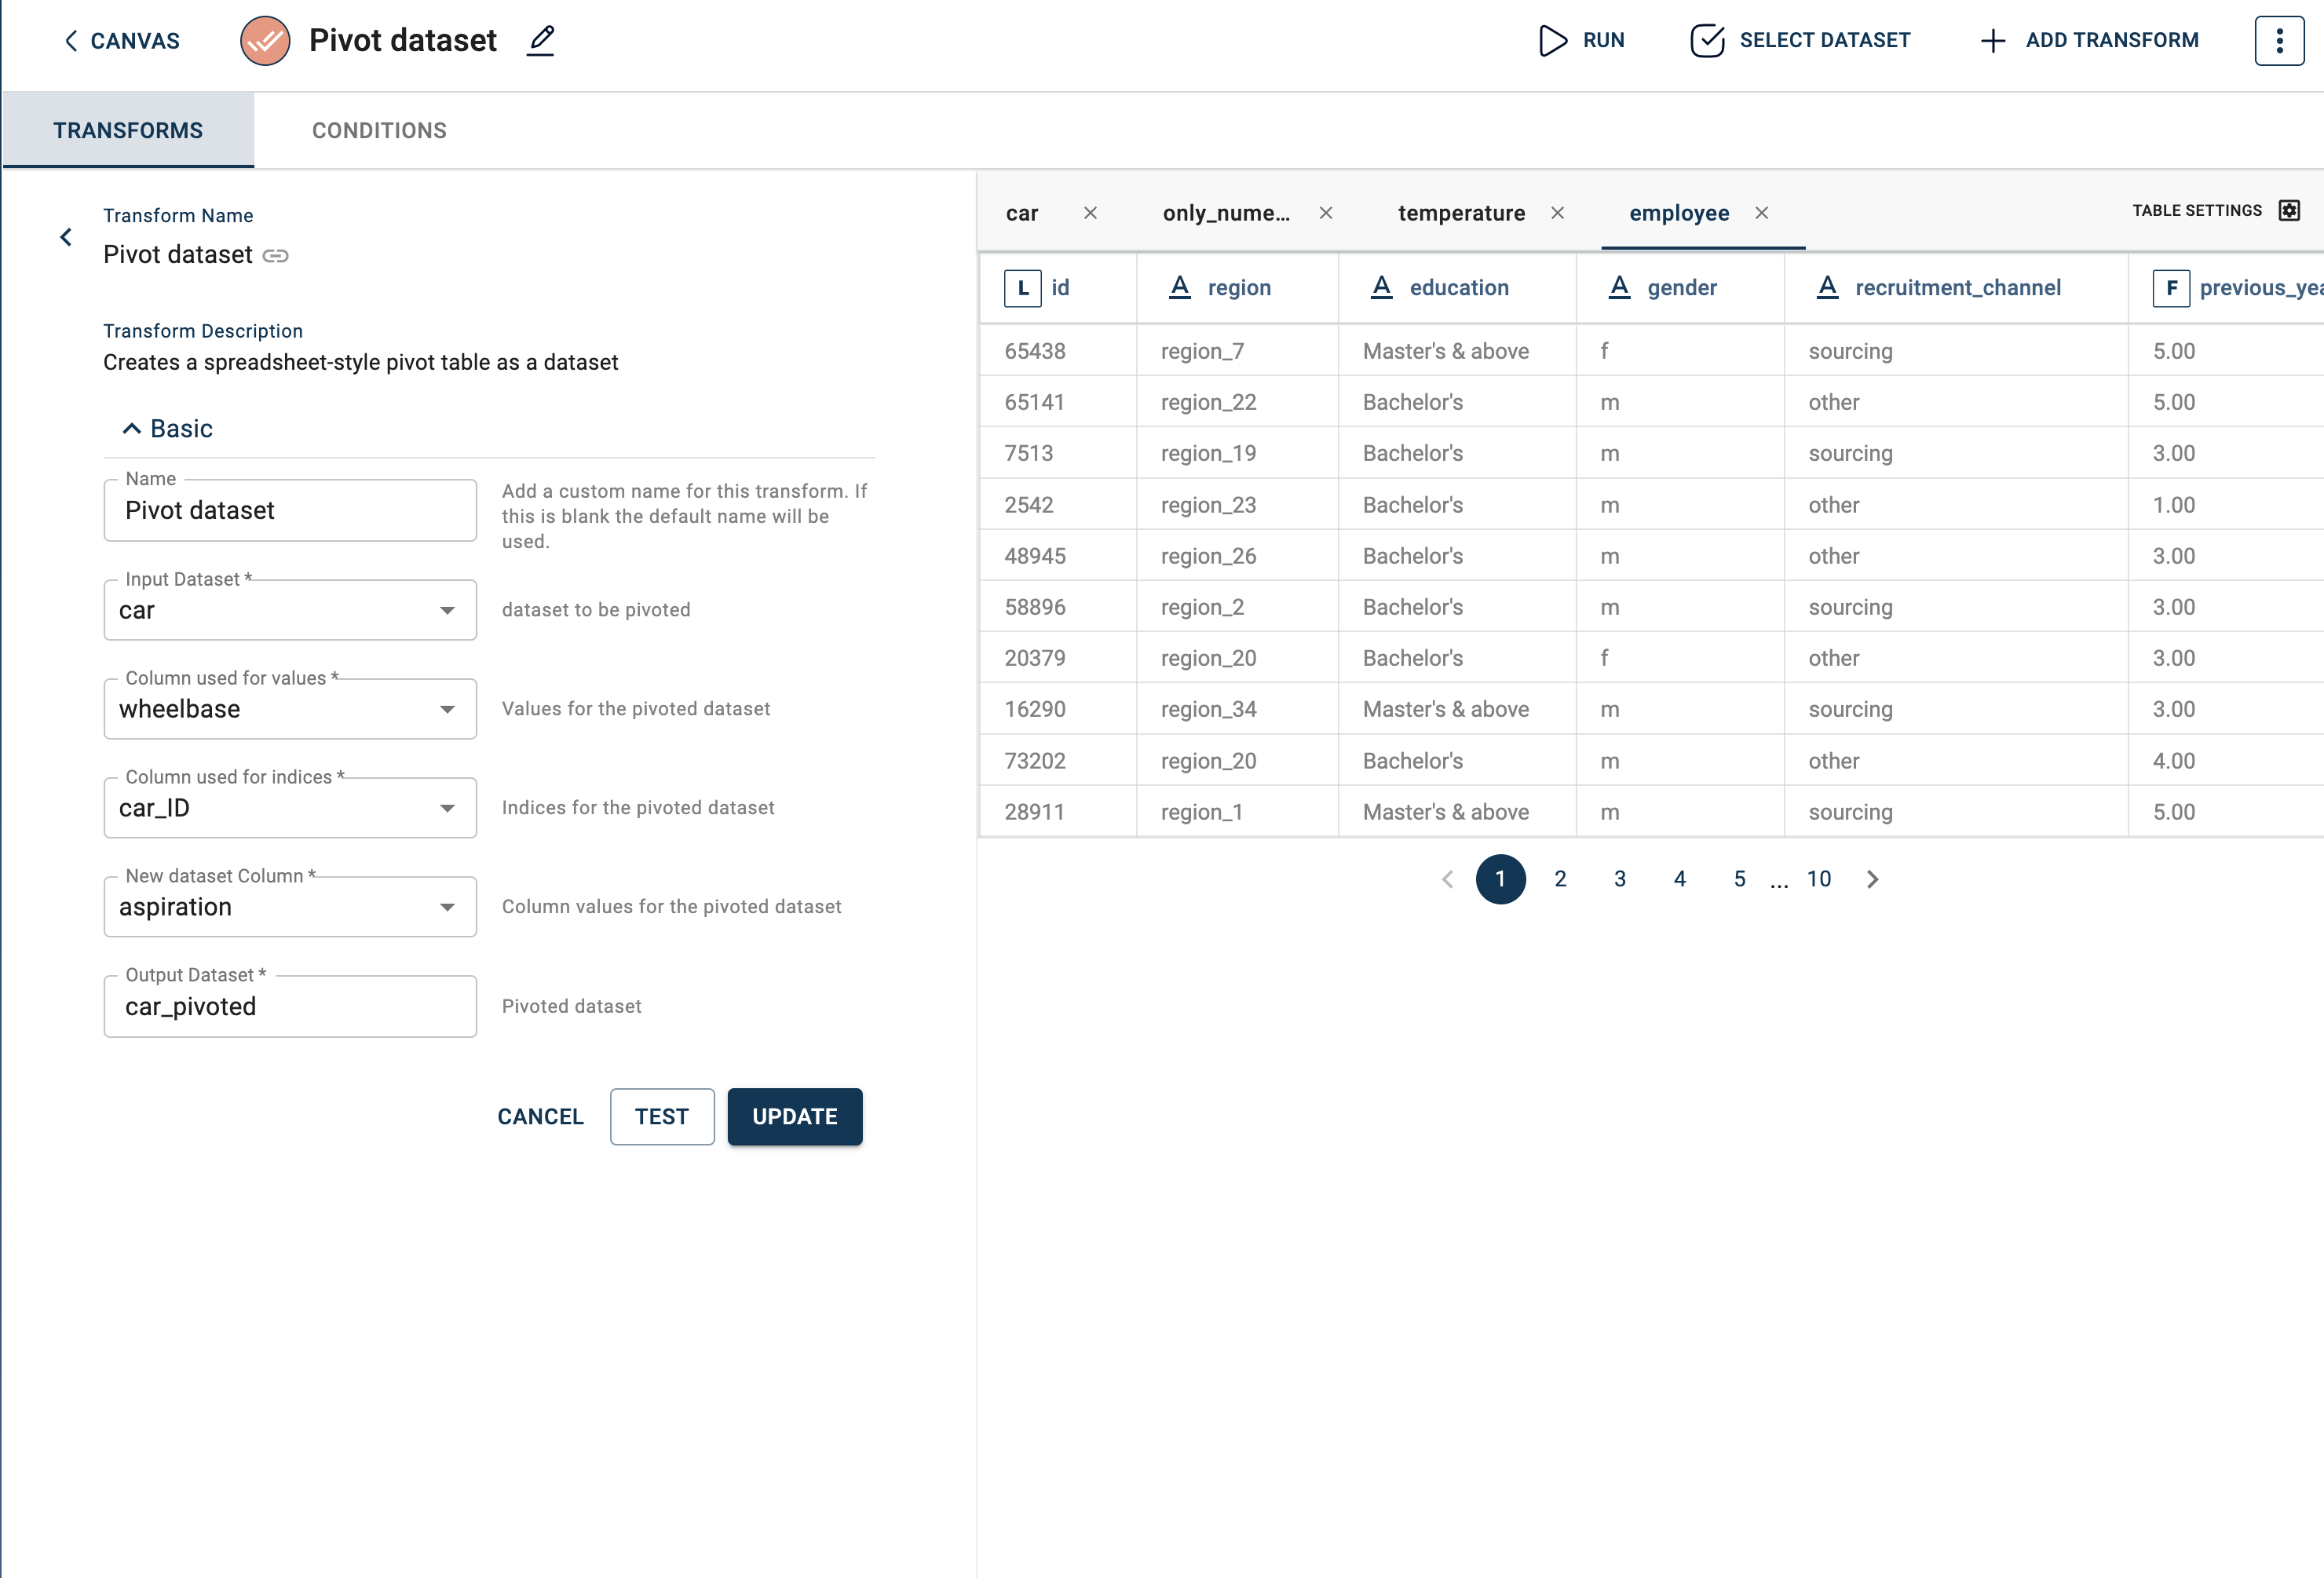The image size is (2324, 1582).
Task: Open Table Settings gear icon
Action: coord(2290,210)
